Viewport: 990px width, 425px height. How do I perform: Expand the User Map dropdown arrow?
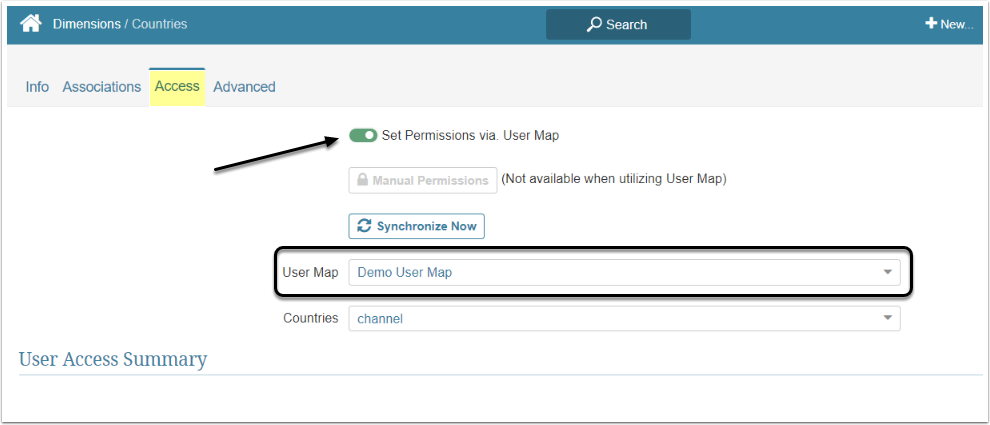(887, 272)
